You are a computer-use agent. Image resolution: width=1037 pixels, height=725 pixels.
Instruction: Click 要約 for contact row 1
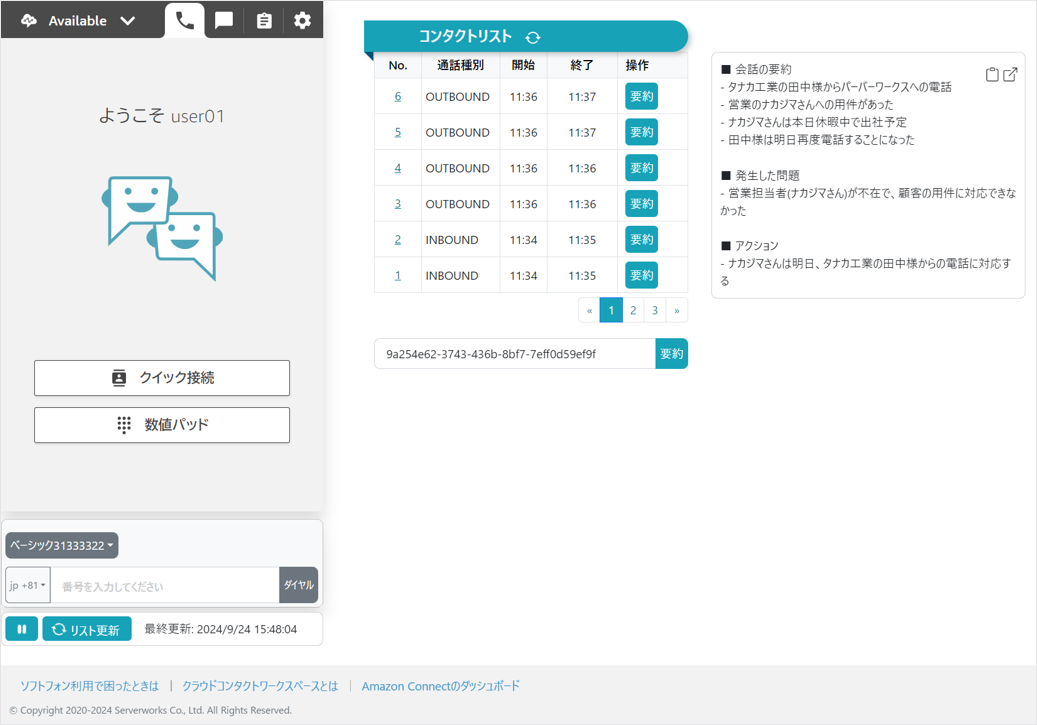[x=642, y=275]
